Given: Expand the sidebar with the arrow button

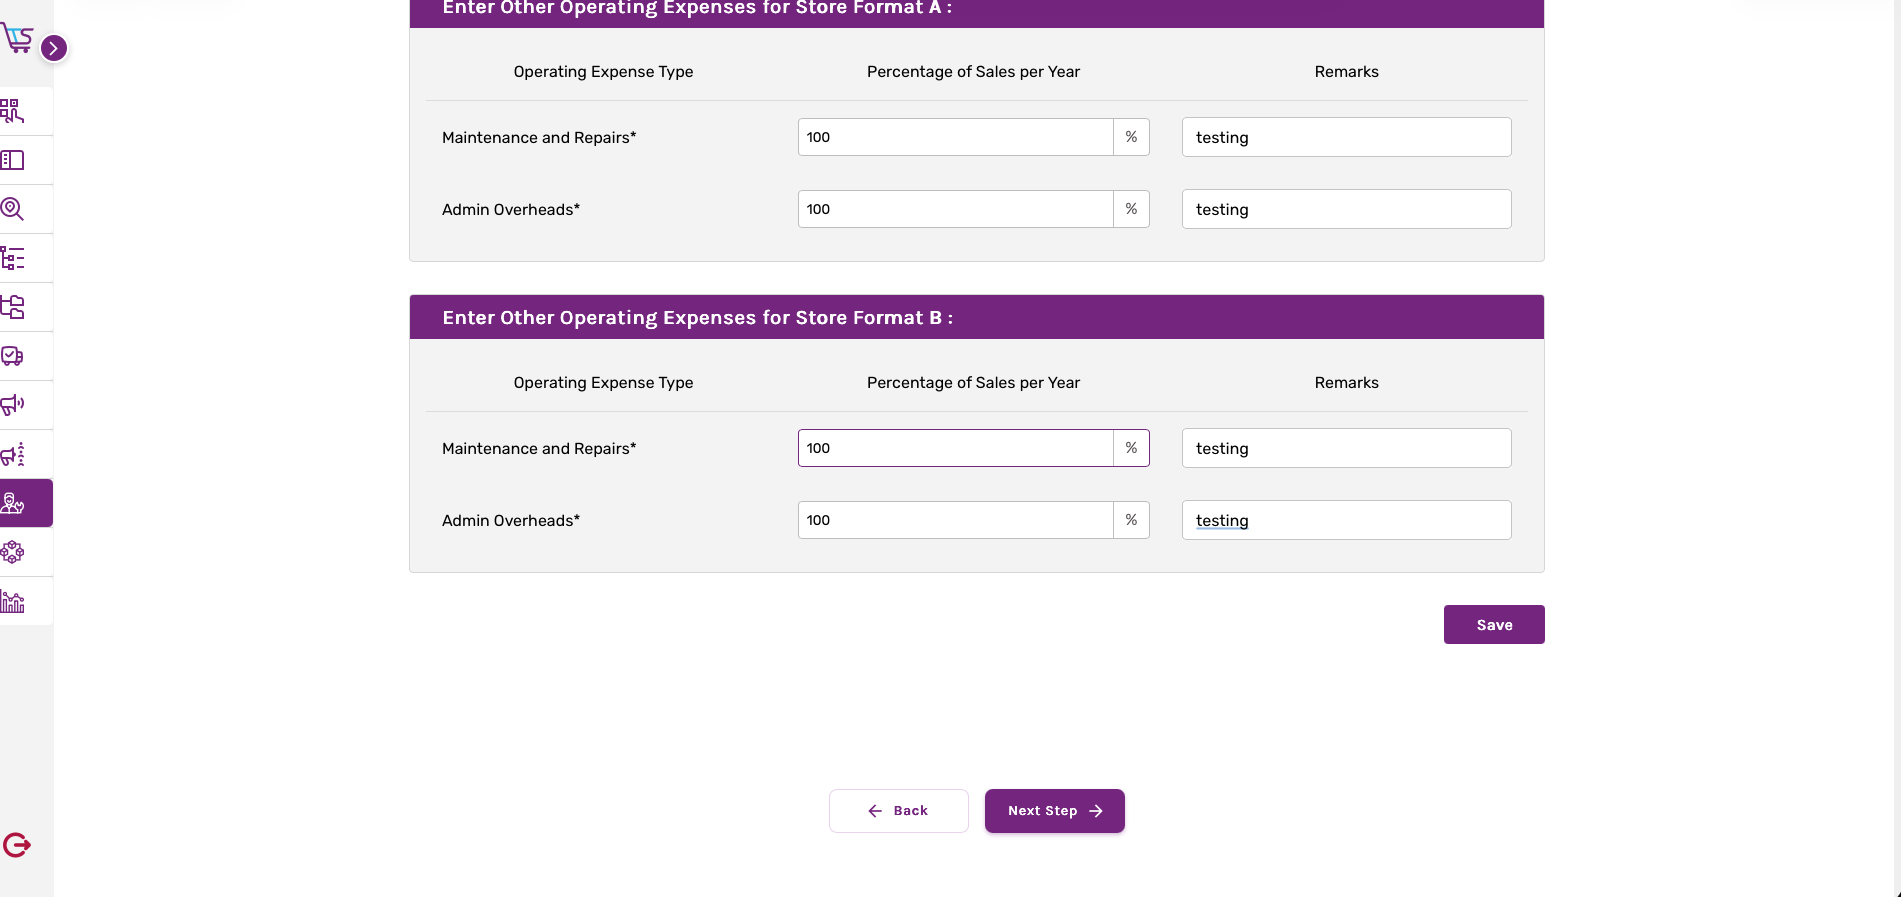Looking at the screenshot, I should pyautogui.click(x=54, y=48).
